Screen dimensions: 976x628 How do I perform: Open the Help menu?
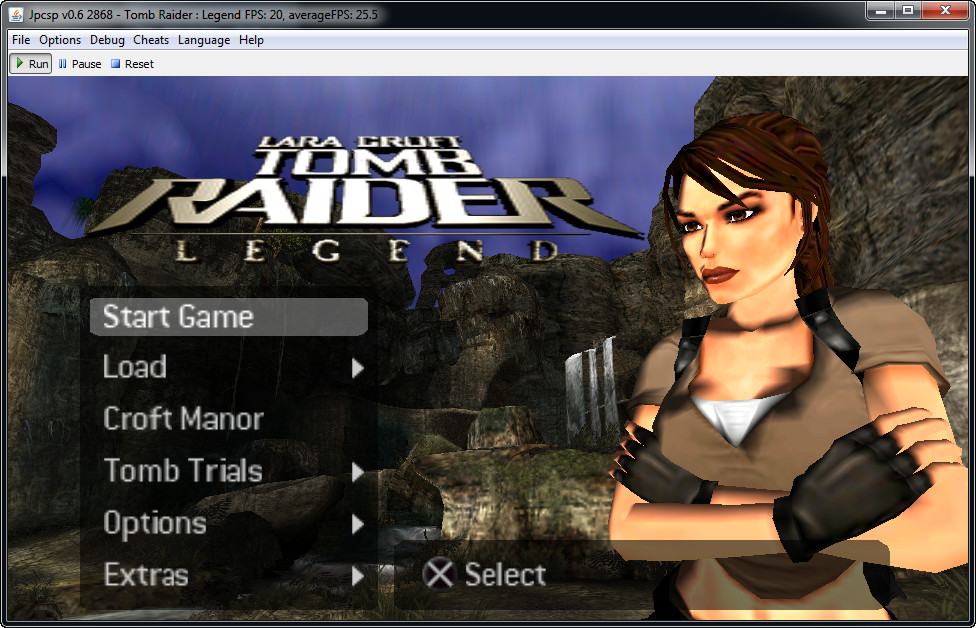(x=251, y=40)
